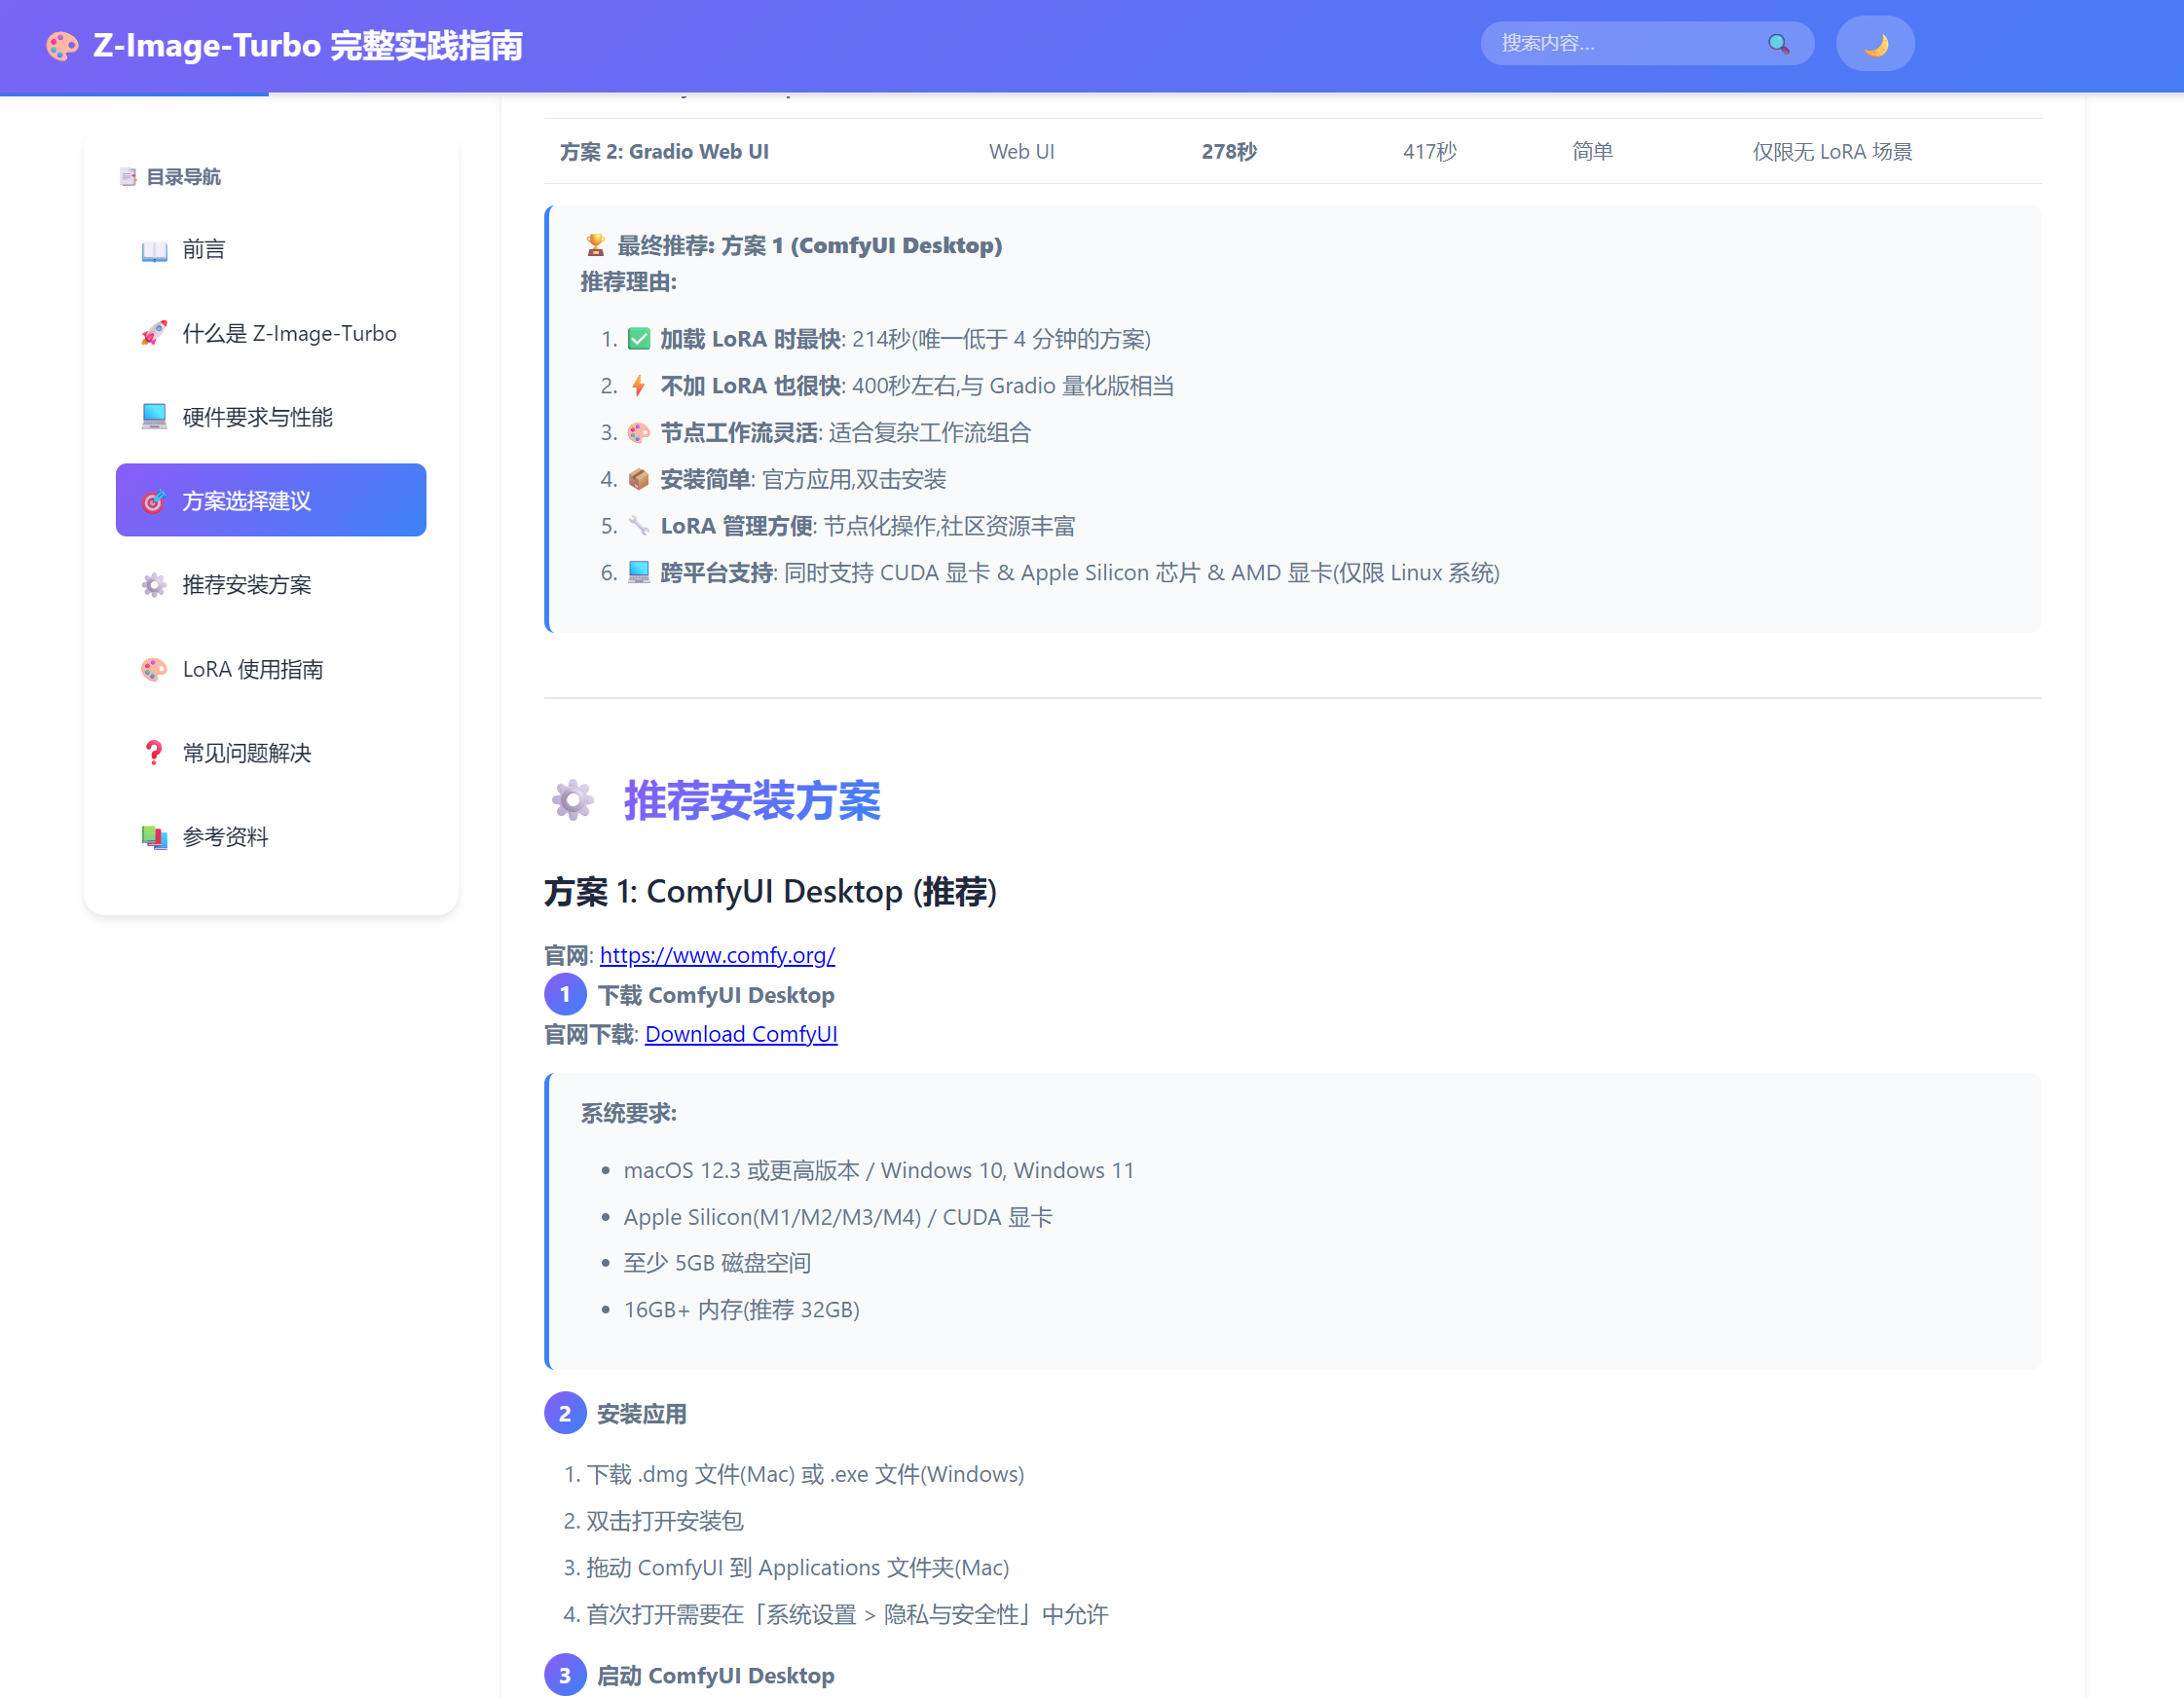Go to 常见问题解决 sidebar entry
Viewport: 2184px width, 1698px height.
click(x=271, y=753)
